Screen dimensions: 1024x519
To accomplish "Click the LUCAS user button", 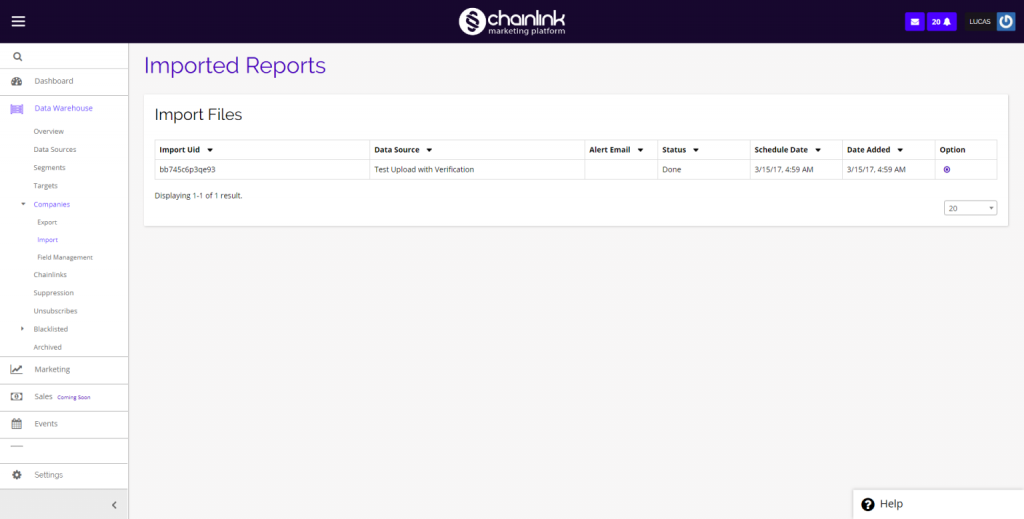I will point(980,22).
